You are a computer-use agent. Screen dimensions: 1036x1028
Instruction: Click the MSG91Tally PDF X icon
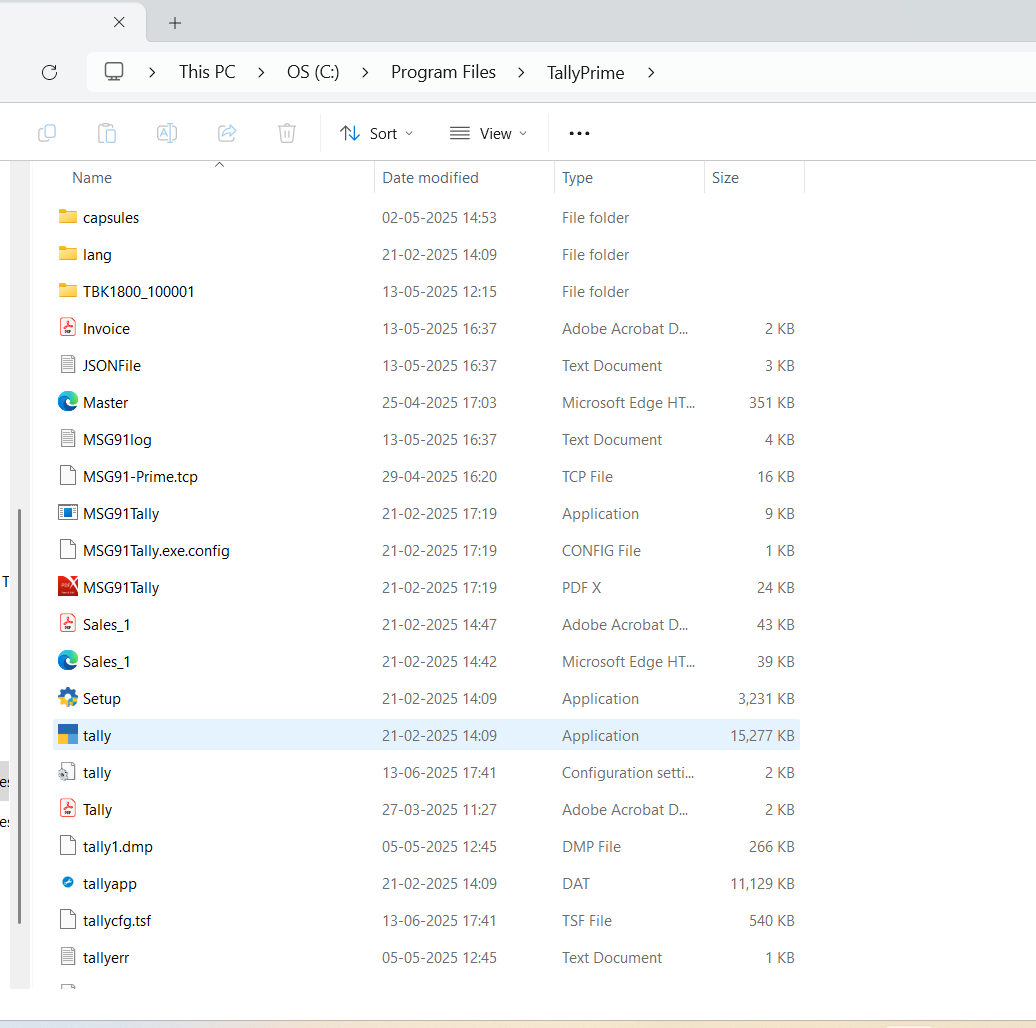[x=67, y=587]
